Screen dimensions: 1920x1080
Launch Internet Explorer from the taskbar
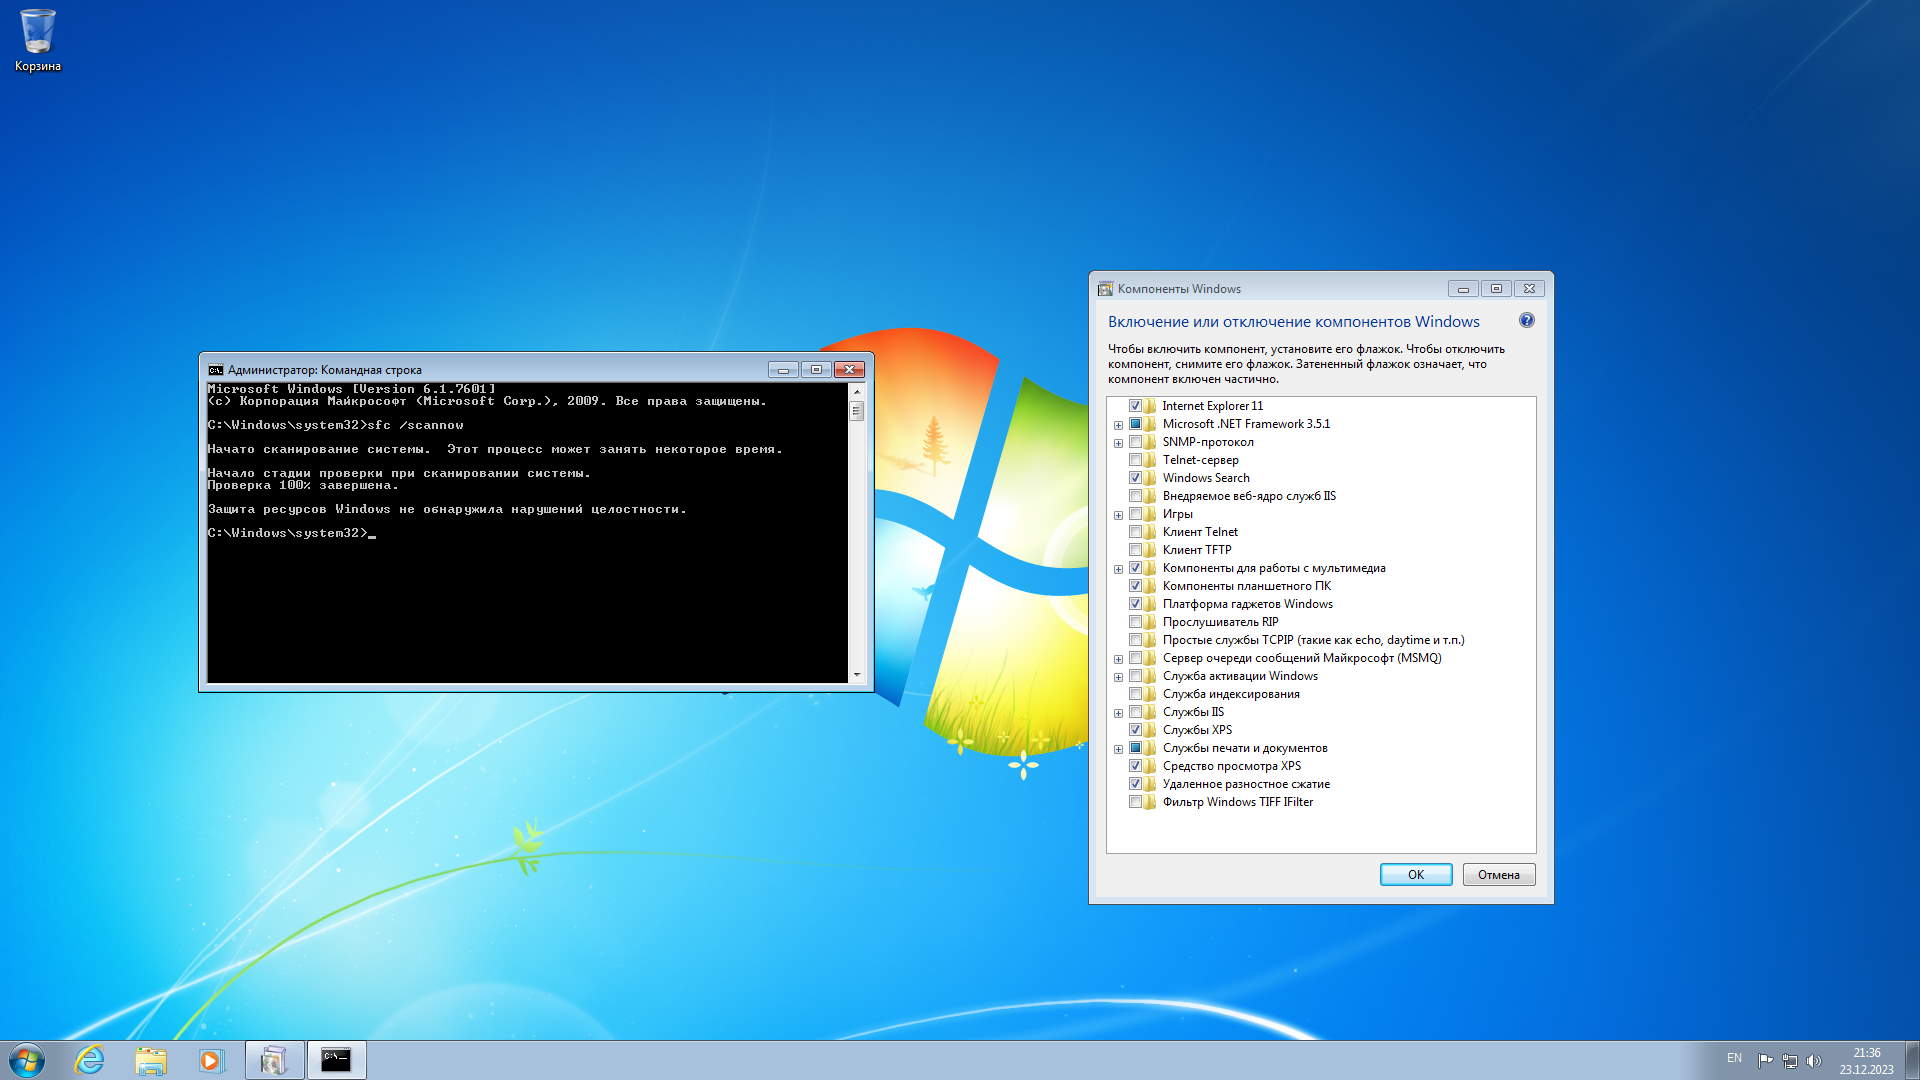point(90,1060)
